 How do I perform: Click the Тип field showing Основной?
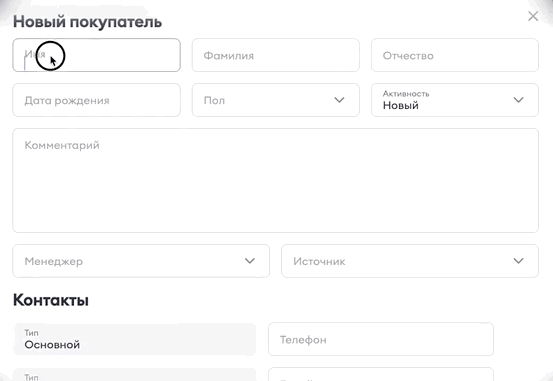click(134, 339)
